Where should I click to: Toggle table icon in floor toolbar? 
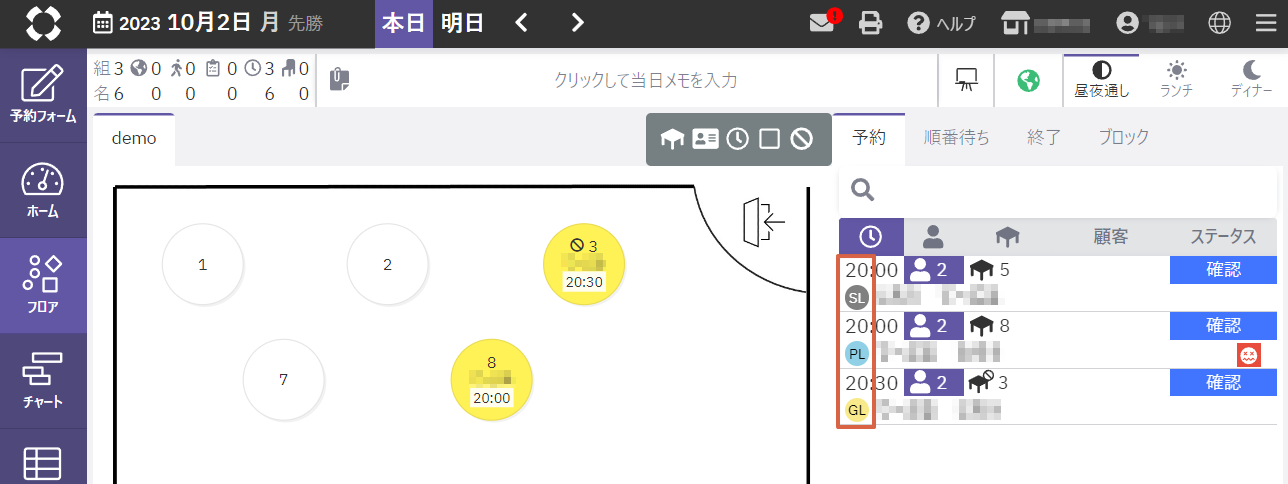[x=672, y=139]
